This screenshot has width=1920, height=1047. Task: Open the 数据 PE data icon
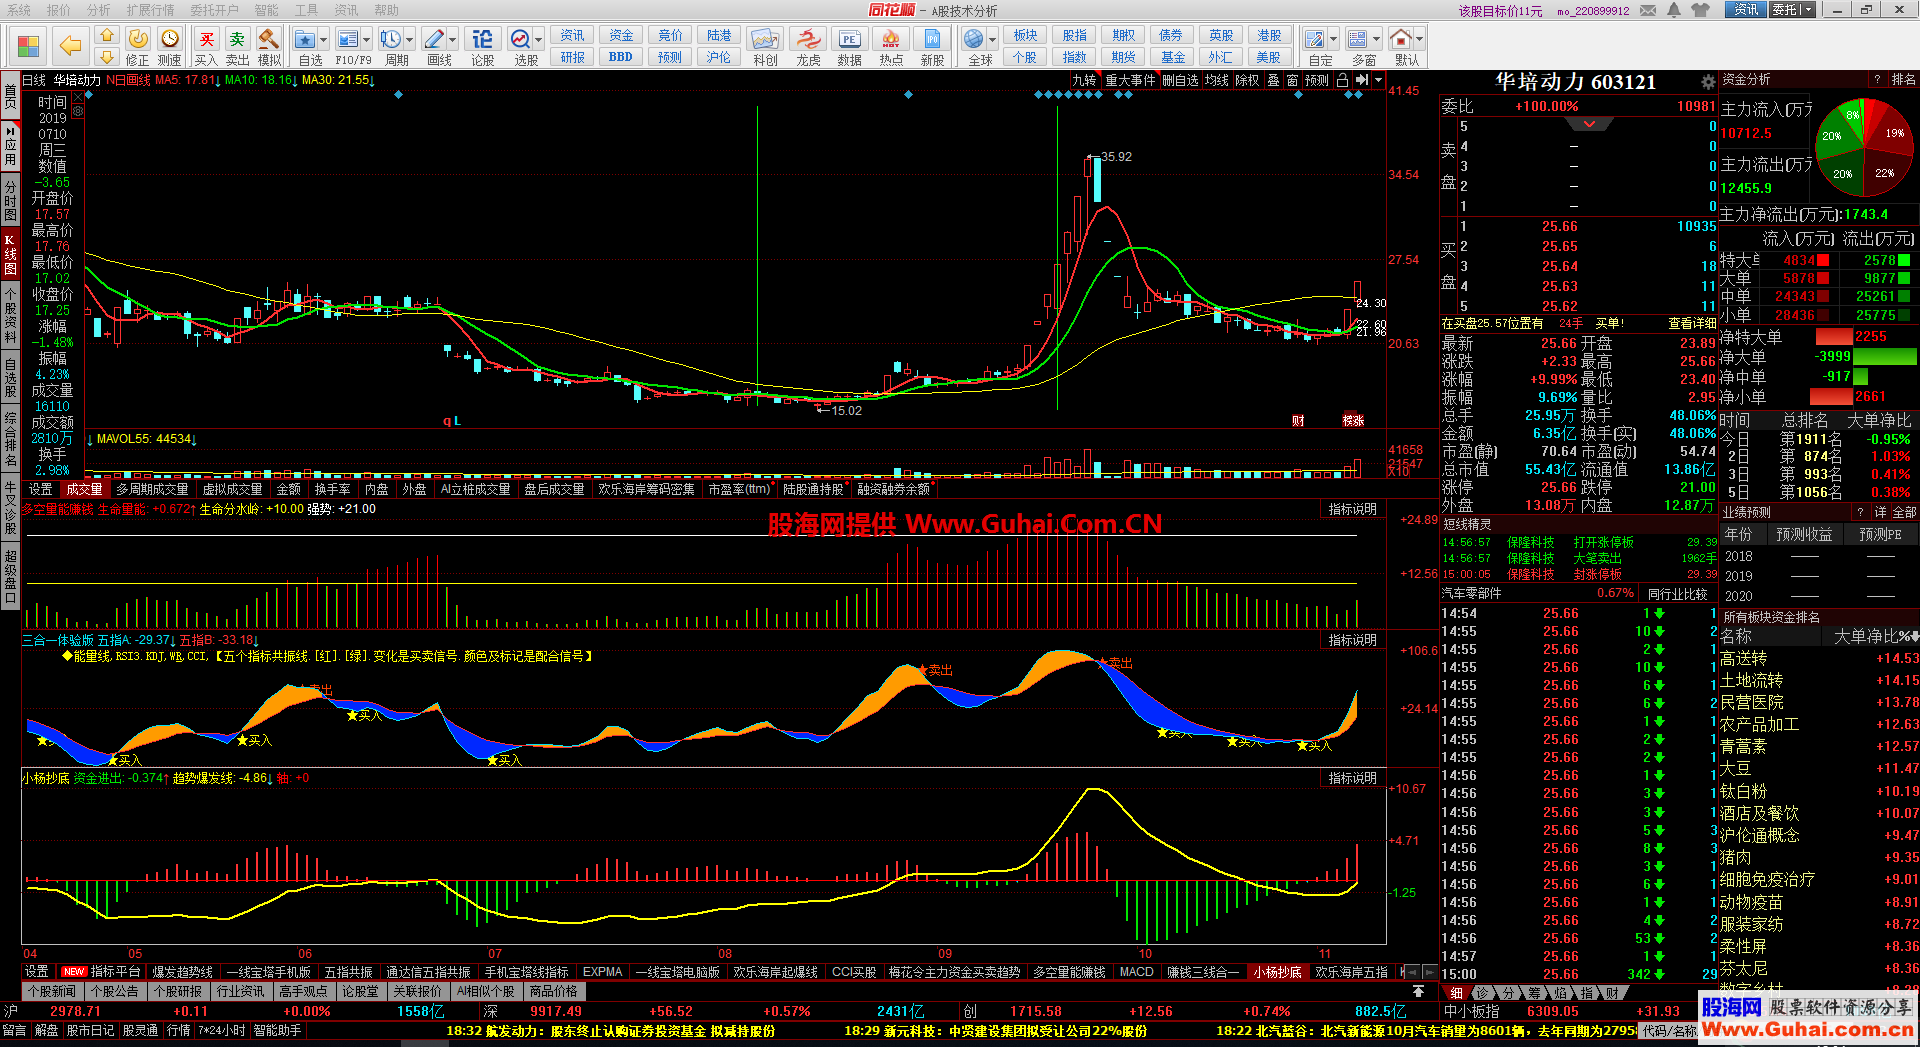pyautogui.click(x=849, y=47)
